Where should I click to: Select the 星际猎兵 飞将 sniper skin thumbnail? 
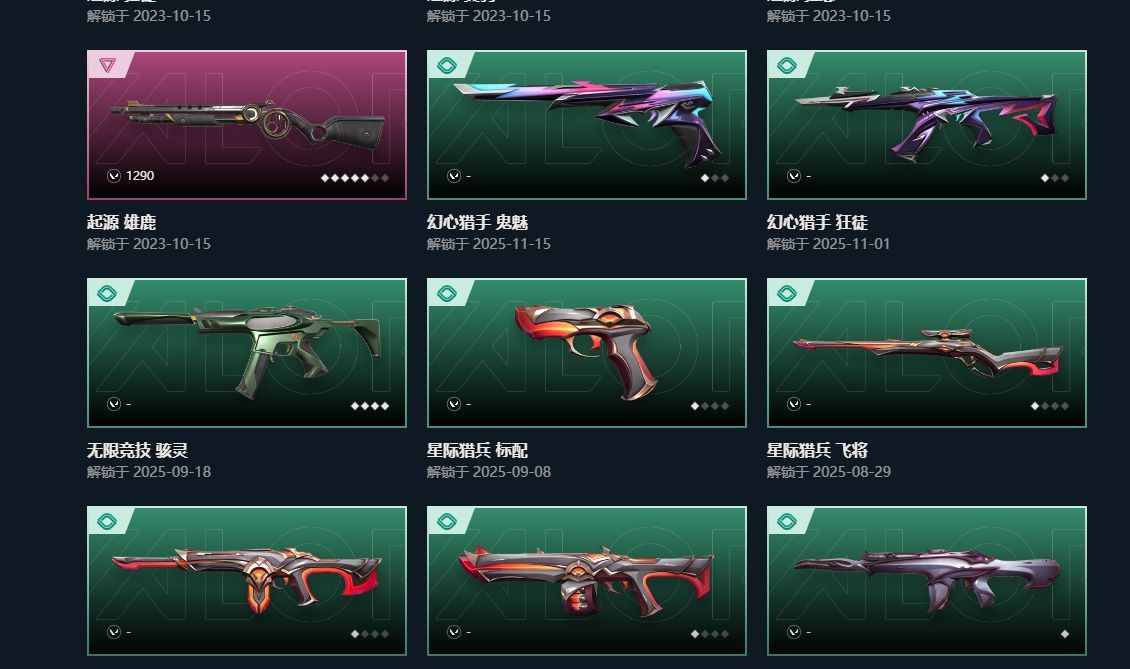point(927,353)
